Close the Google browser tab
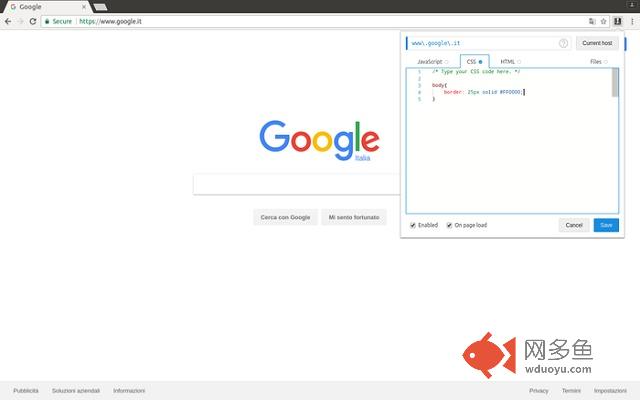The width and height of the screenshot is (640, 400). point(84,7)
